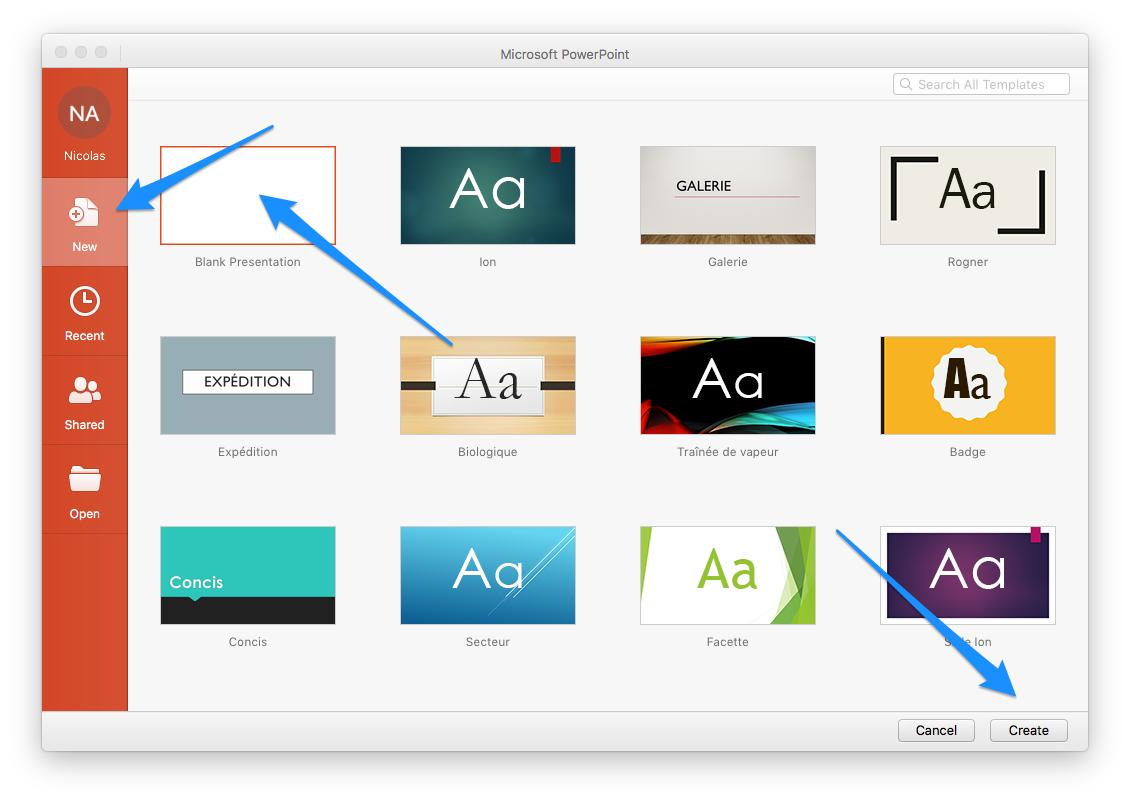Select the Ion template
Screen dimensions: 1130x801
[x=487, y=195]
